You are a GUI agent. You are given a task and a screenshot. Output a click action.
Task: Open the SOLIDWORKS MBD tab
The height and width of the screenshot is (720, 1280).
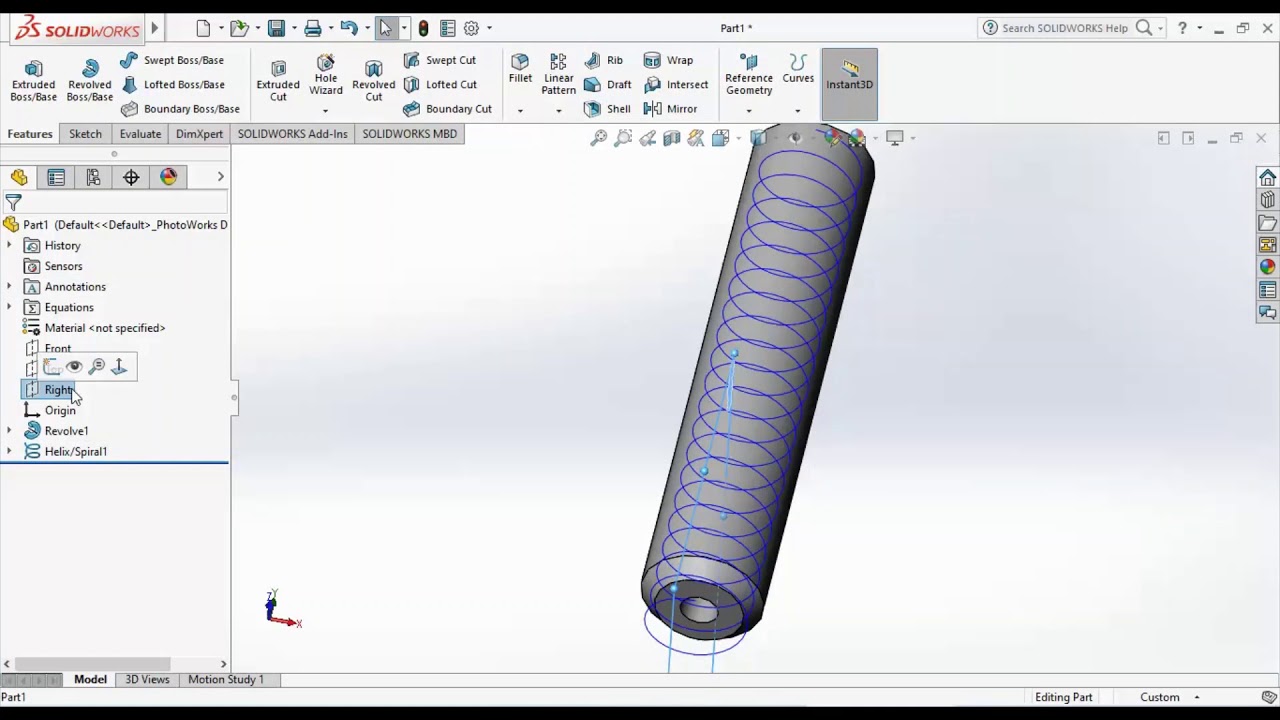point(409,134)
